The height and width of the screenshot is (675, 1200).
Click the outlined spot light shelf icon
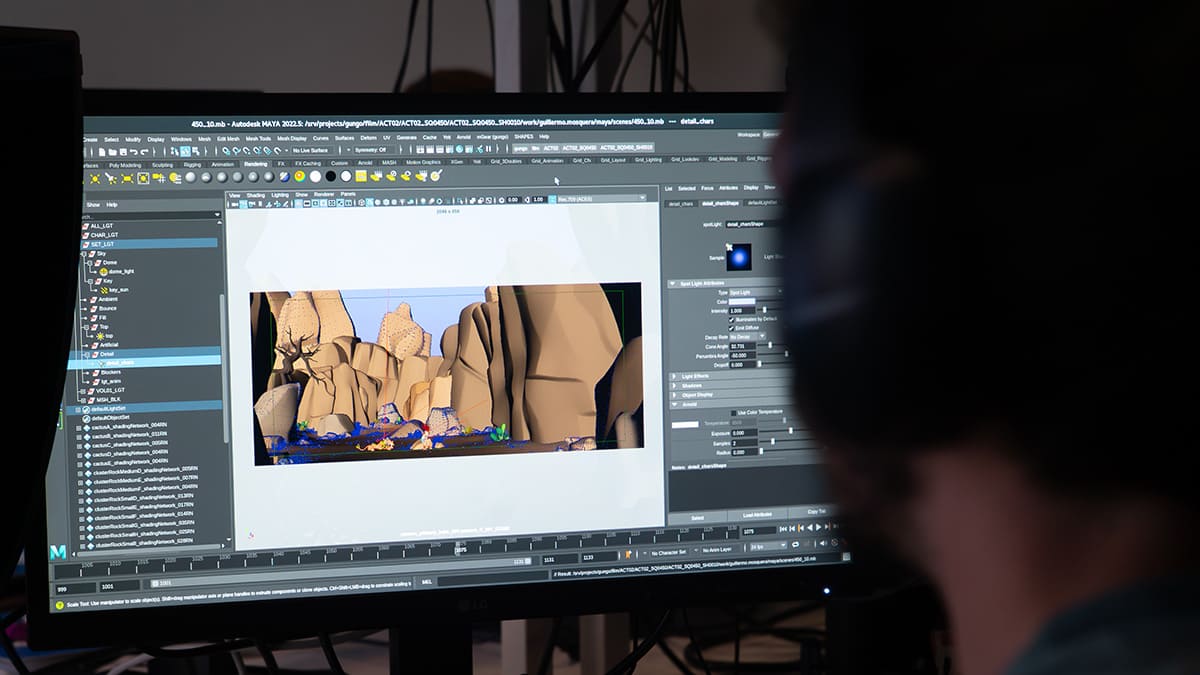coord(143,178)
